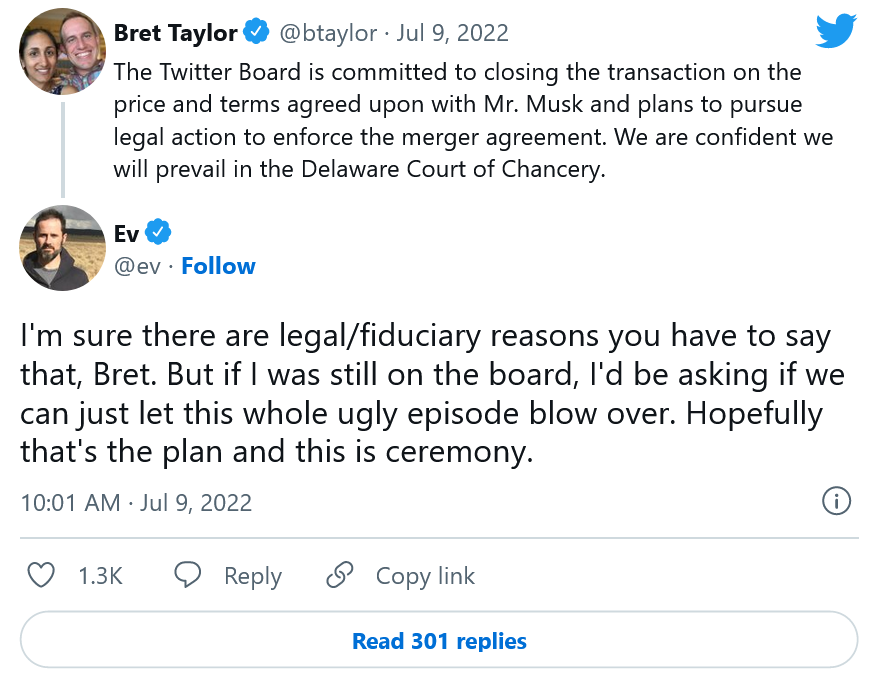Click the Ev display name

pyautogui.click(x=127, y=234)
